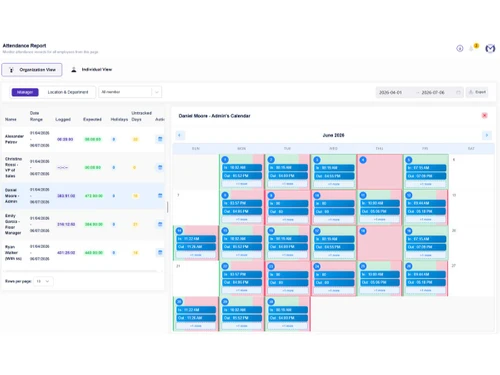Open the user profile avatar
The height and width of the screenshot is (375, 500).
(x=490, y=49)
